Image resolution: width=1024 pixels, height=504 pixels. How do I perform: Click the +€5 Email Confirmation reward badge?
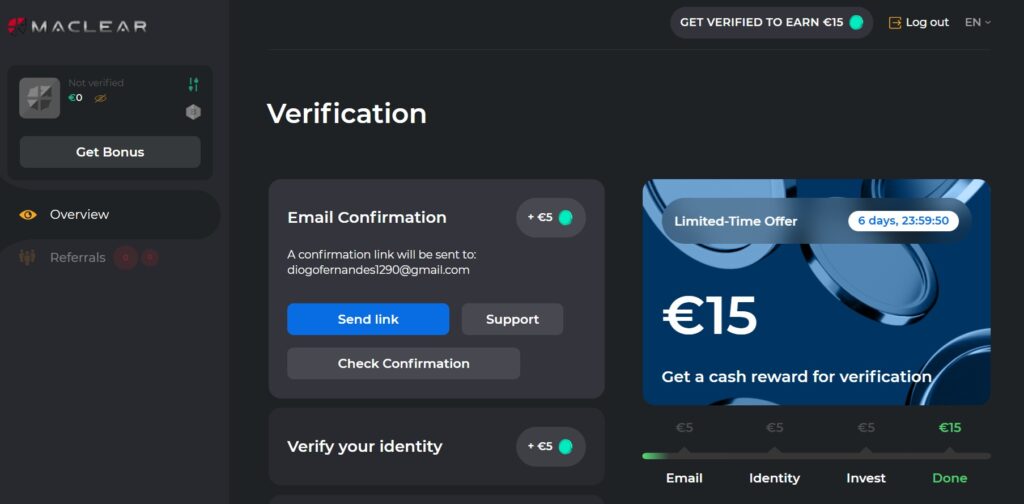pos(551,217)
